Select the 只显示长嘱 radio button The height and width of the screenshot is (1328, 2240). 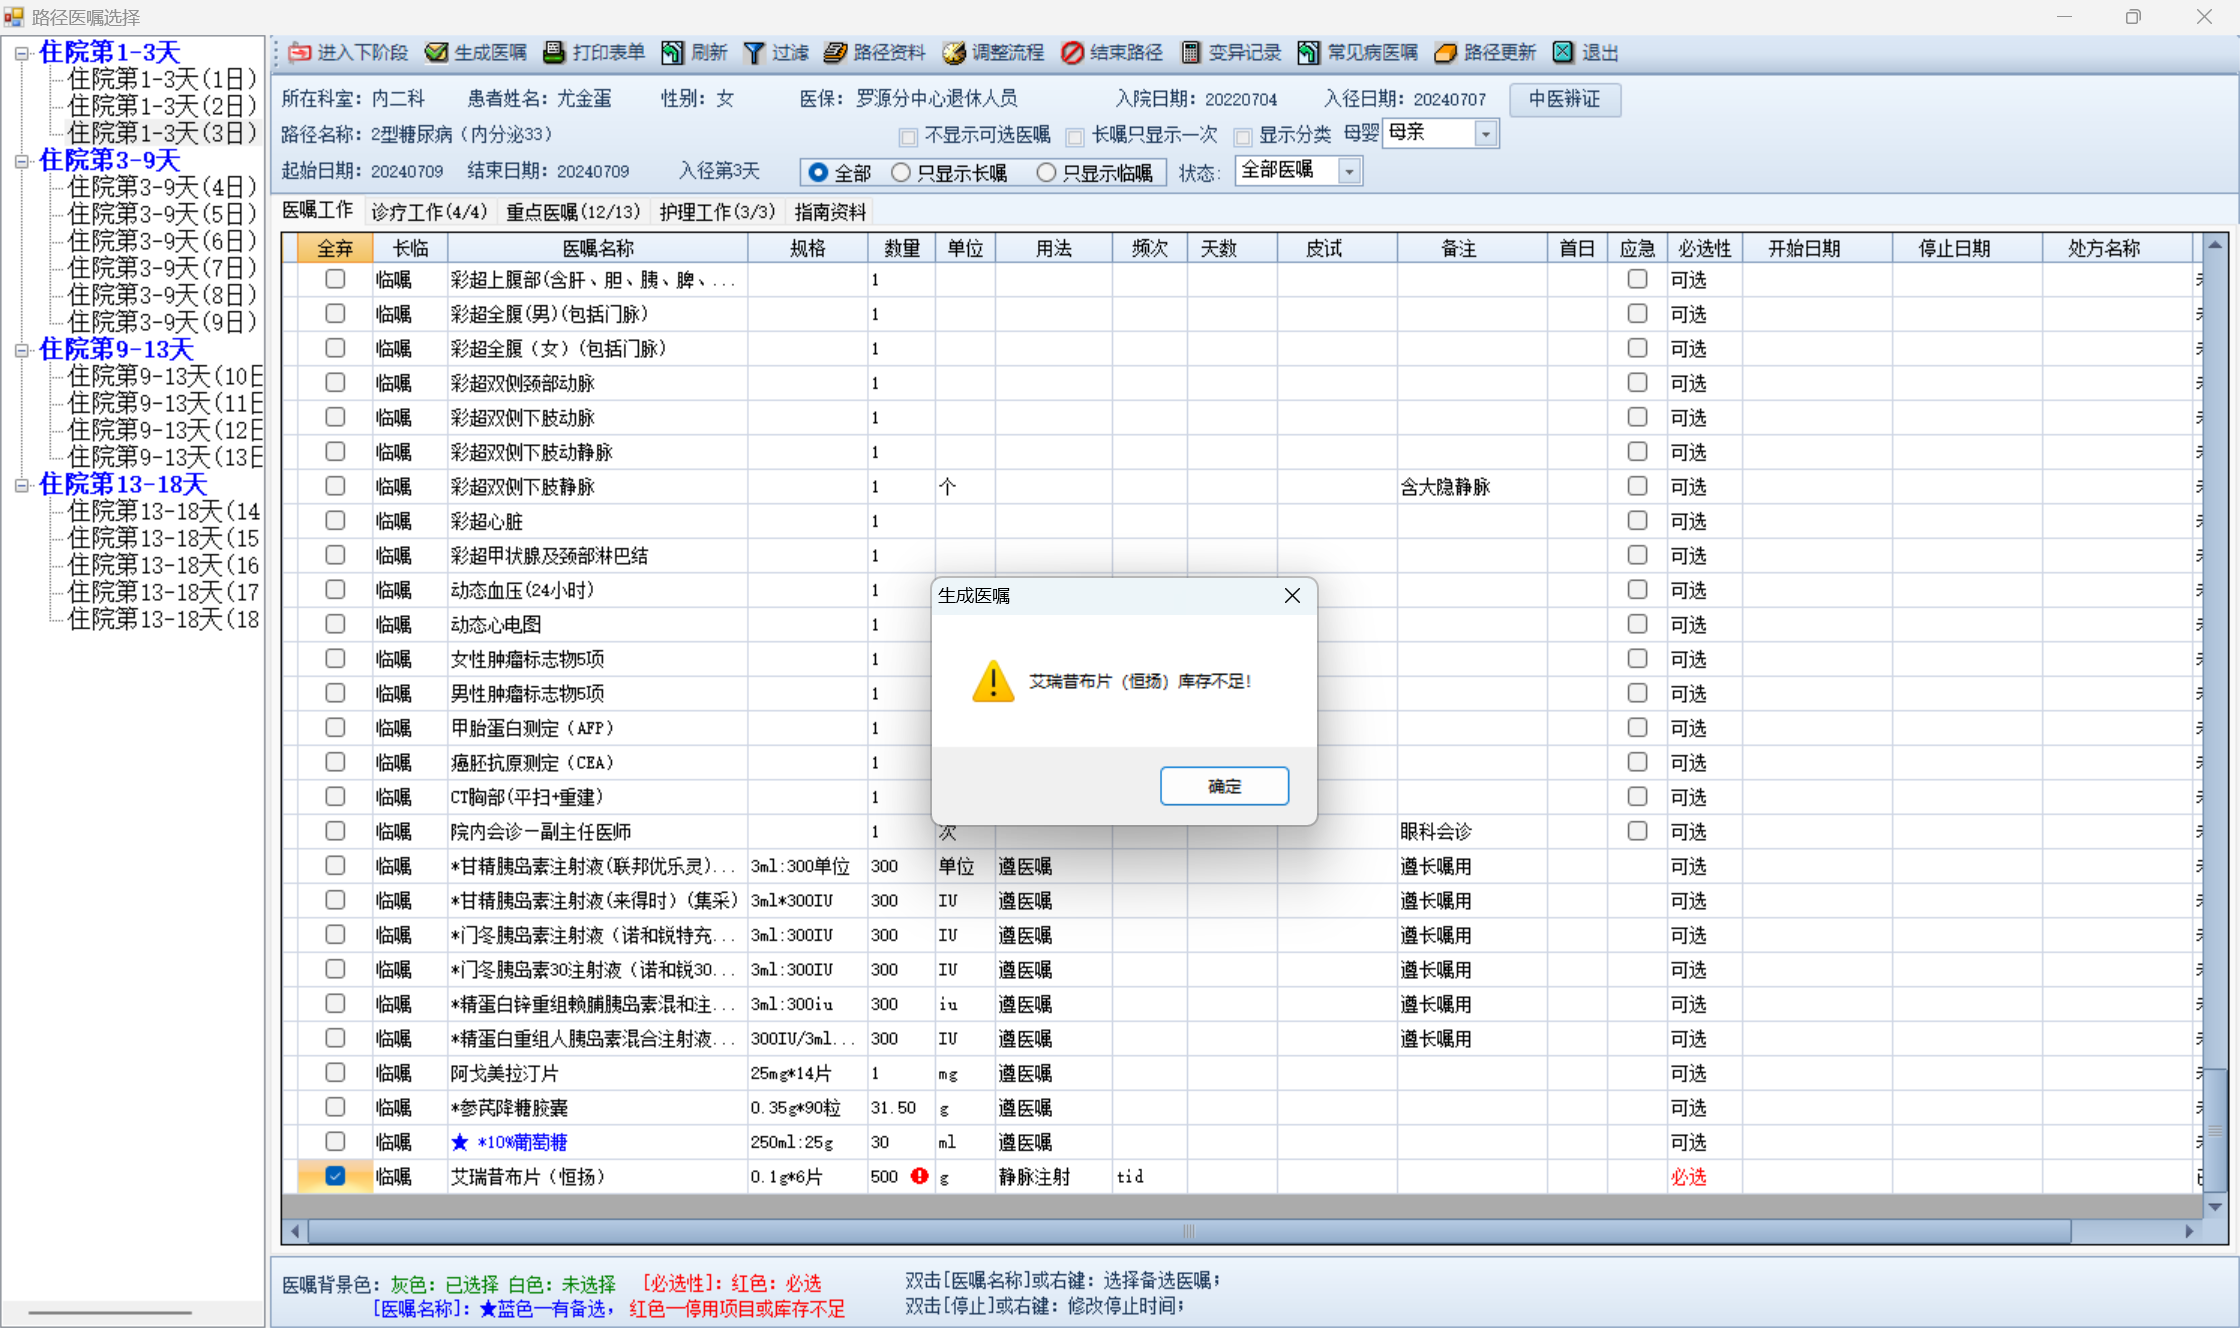coord(901,173)
